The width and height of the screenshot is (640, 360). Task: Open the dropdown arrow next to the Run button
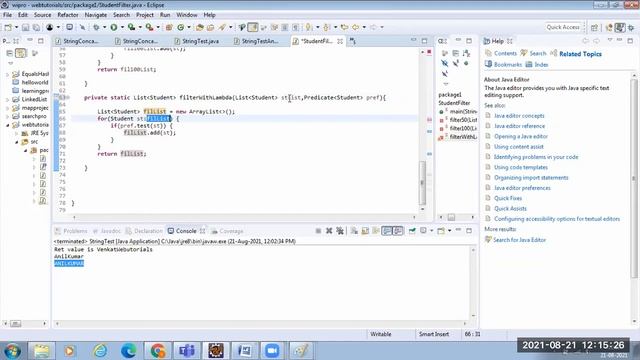[x=122, y=27]
